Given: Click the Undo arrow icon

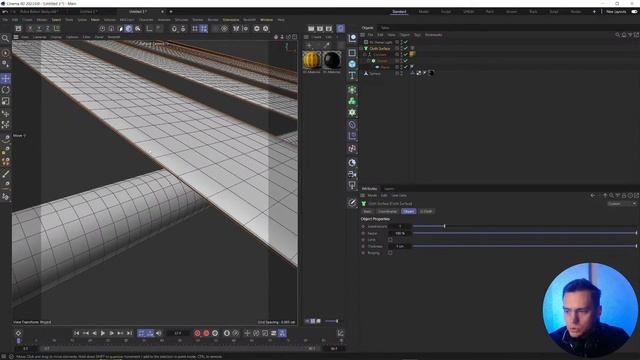Looking at the screenshot, I should [x=5, y=12].
